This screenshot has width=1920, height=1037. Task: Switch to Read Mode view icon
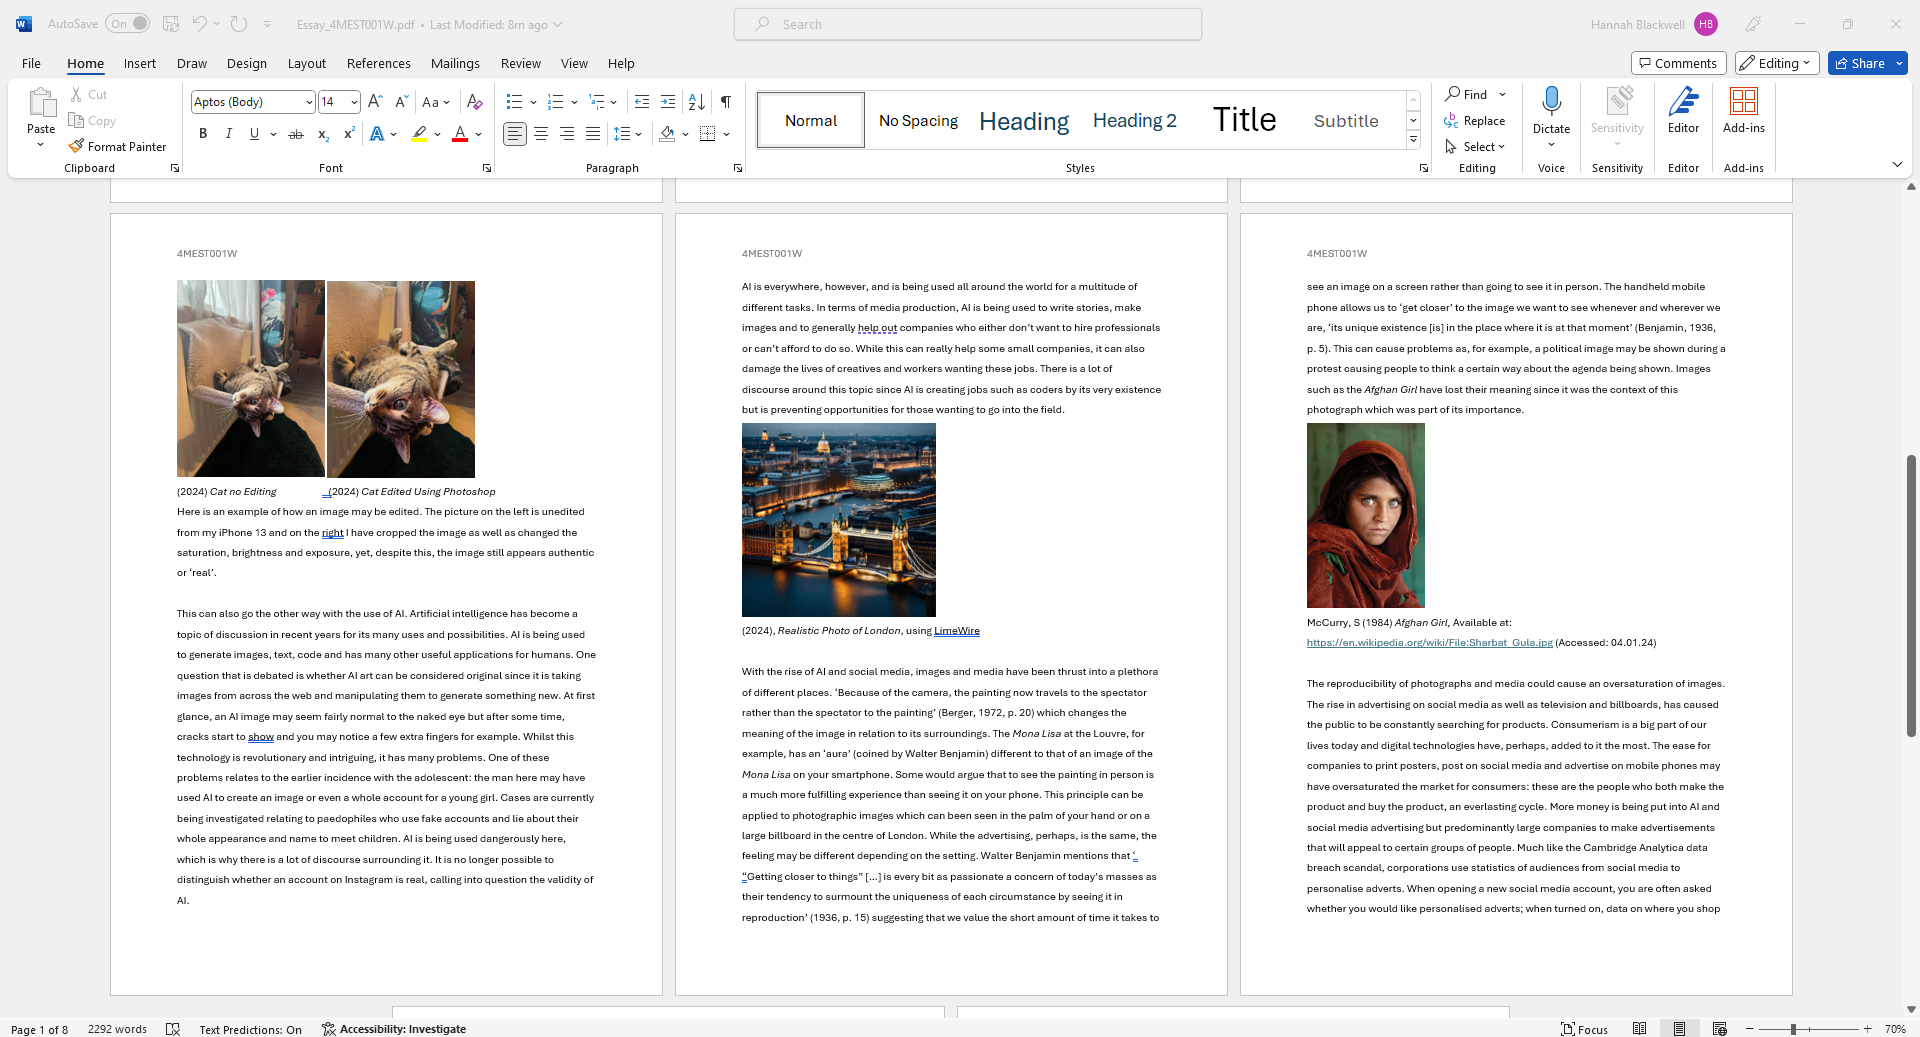(x=1639, y=1029)
